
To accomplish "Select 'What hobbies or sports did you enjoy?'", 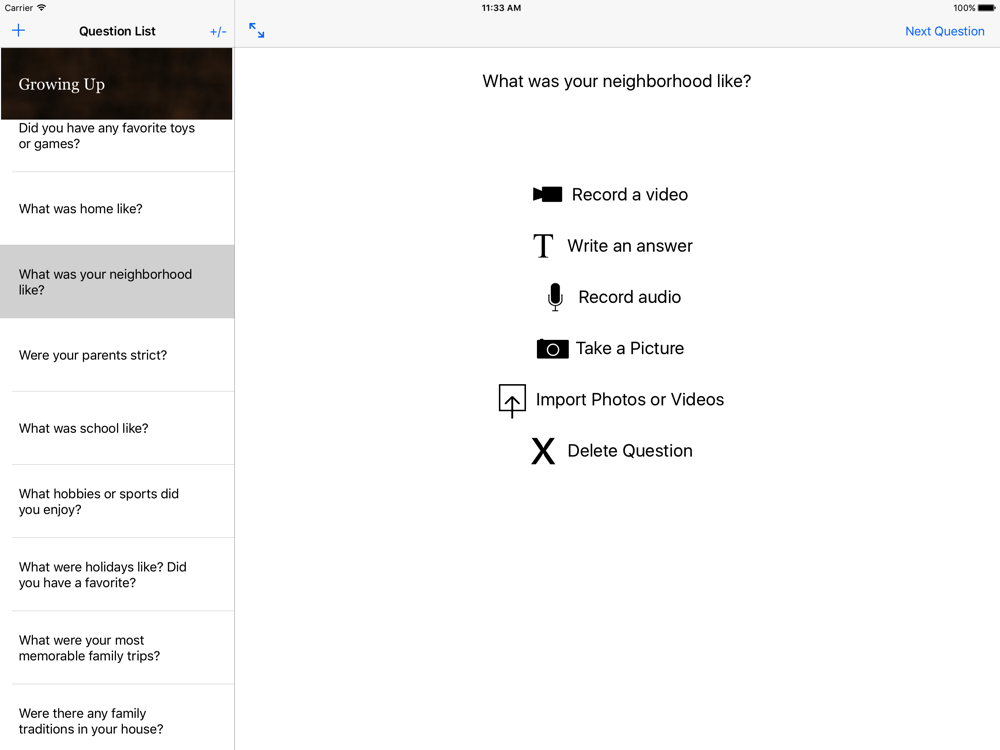I will 117,501.
